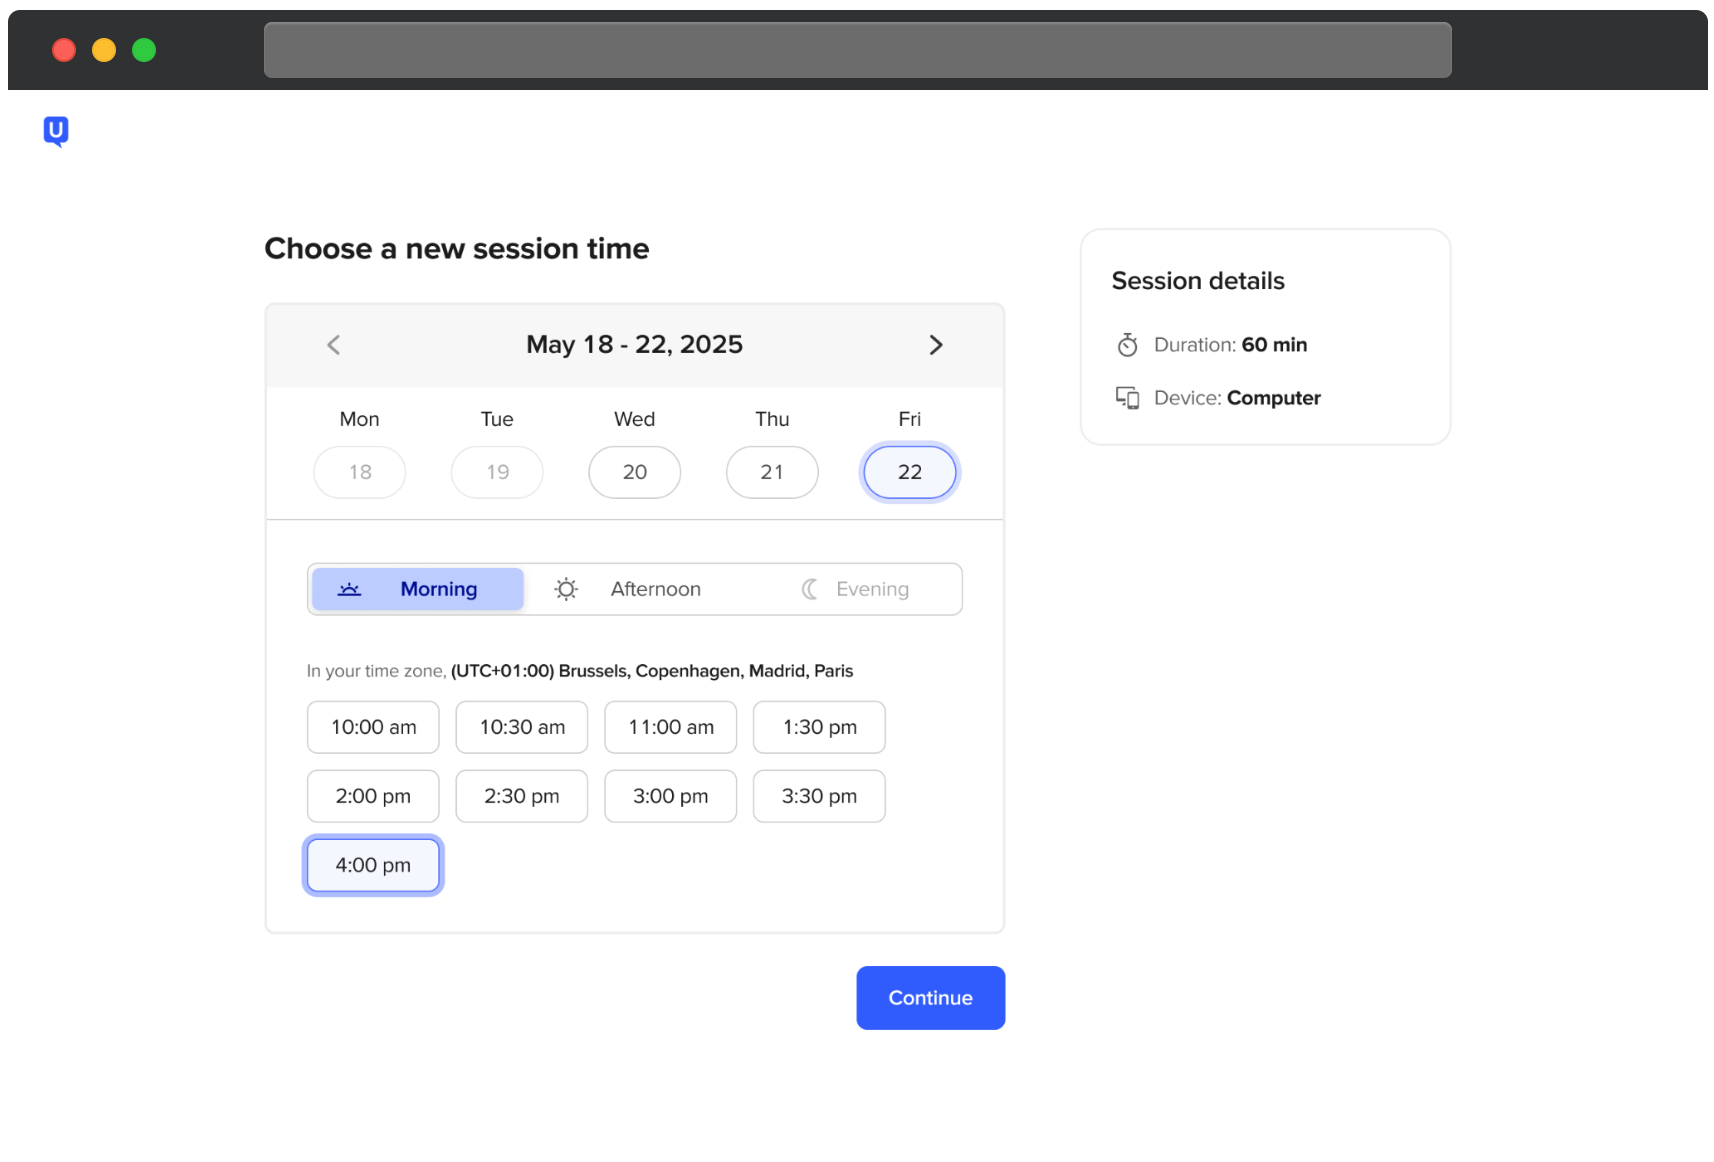Select the 3:00 pm slot

[x=671, y=796]
